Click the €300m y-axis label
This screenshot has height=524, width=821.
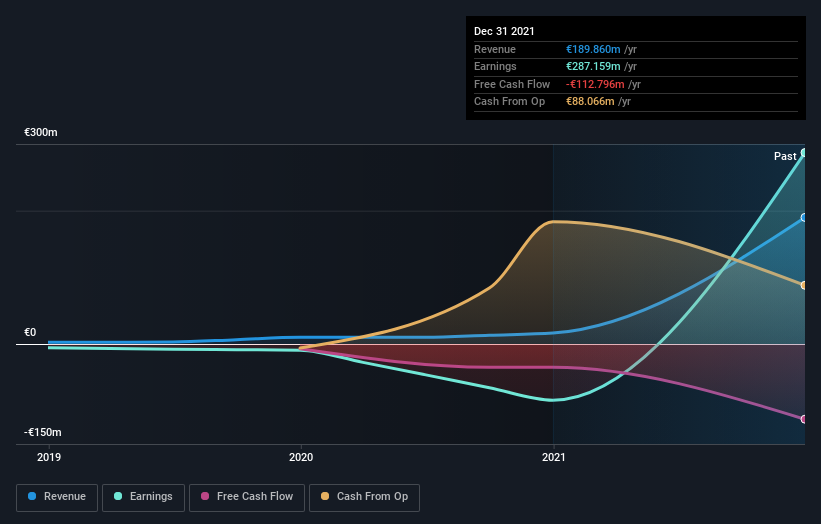pyautogui.click(x=41, y=132)
